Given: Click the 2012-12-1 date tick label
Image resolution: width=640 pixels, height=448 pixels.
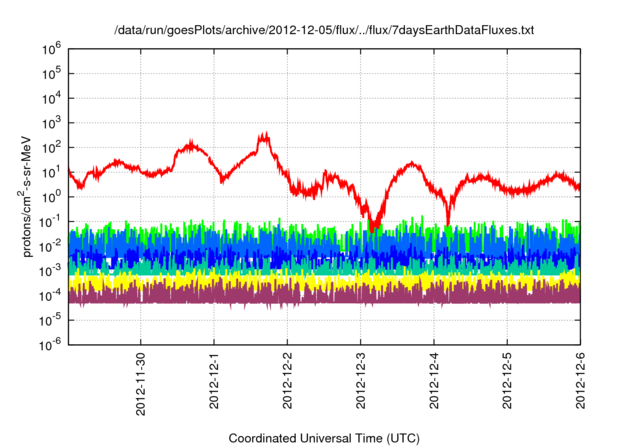Looking at the screenshot, I should click(x=214, y=381).
